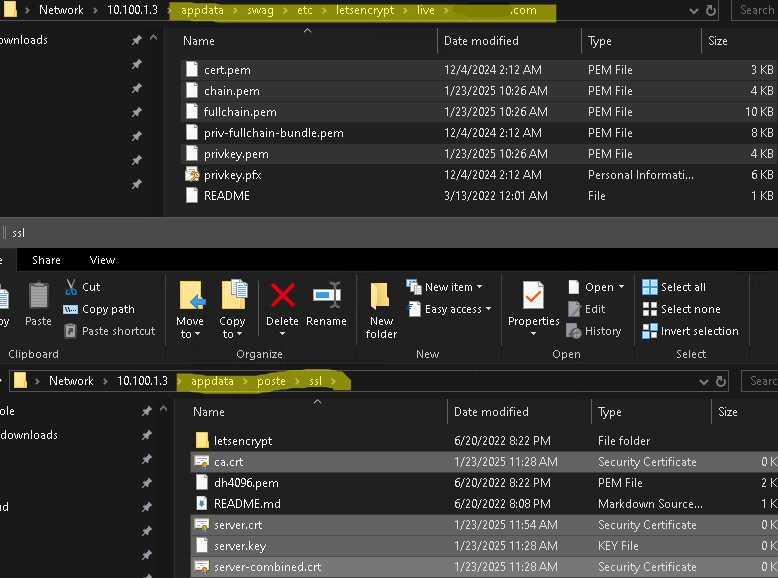Click the Rename icon
This screenshot has width=778, height=578.
tap(327, 296)
